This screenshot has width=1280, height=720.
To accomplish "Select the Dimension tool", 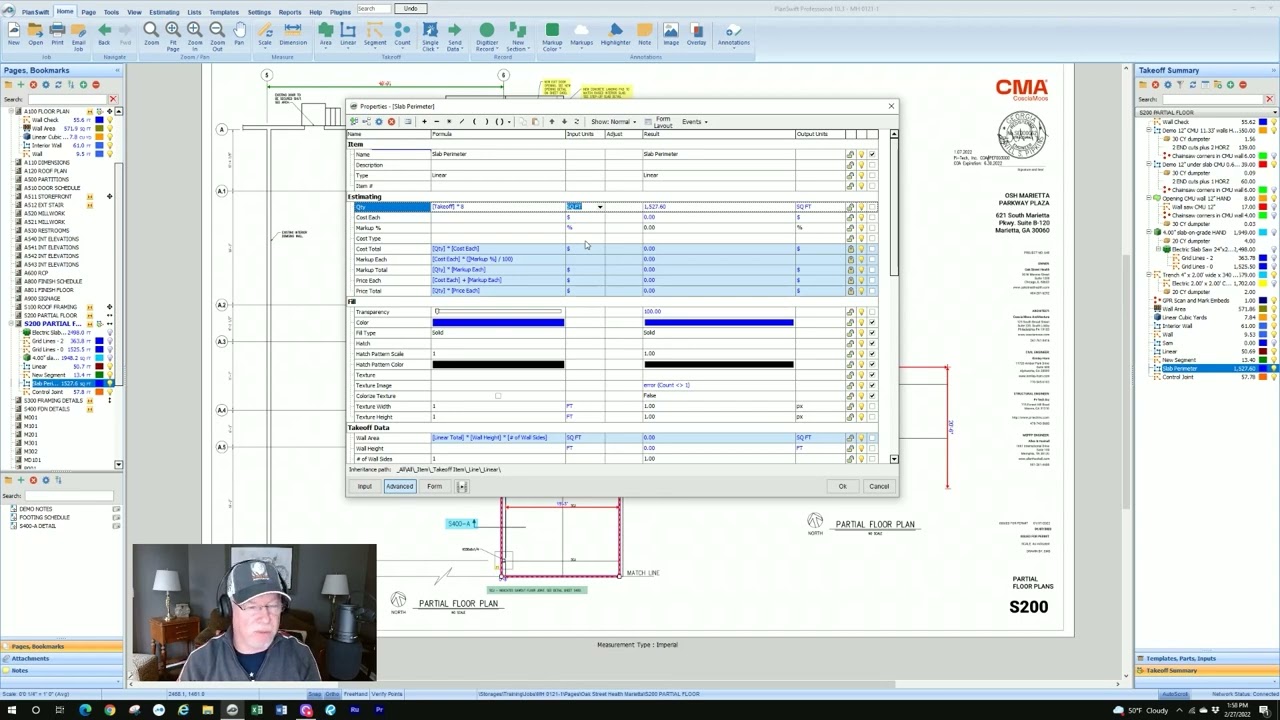I will 293,34.
